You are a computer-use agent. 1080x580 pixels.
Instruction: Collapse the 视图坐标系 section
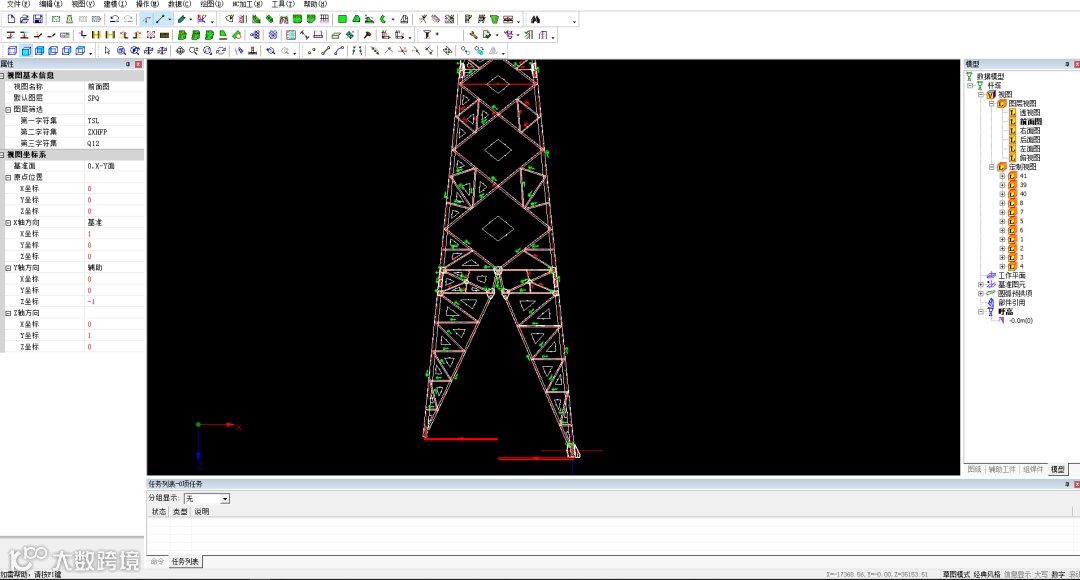click(3, 154)
